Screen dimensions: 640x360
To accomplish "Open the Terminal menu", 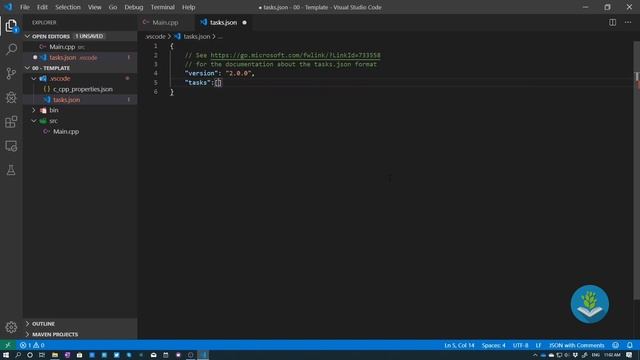I will [x=162, y=7].
